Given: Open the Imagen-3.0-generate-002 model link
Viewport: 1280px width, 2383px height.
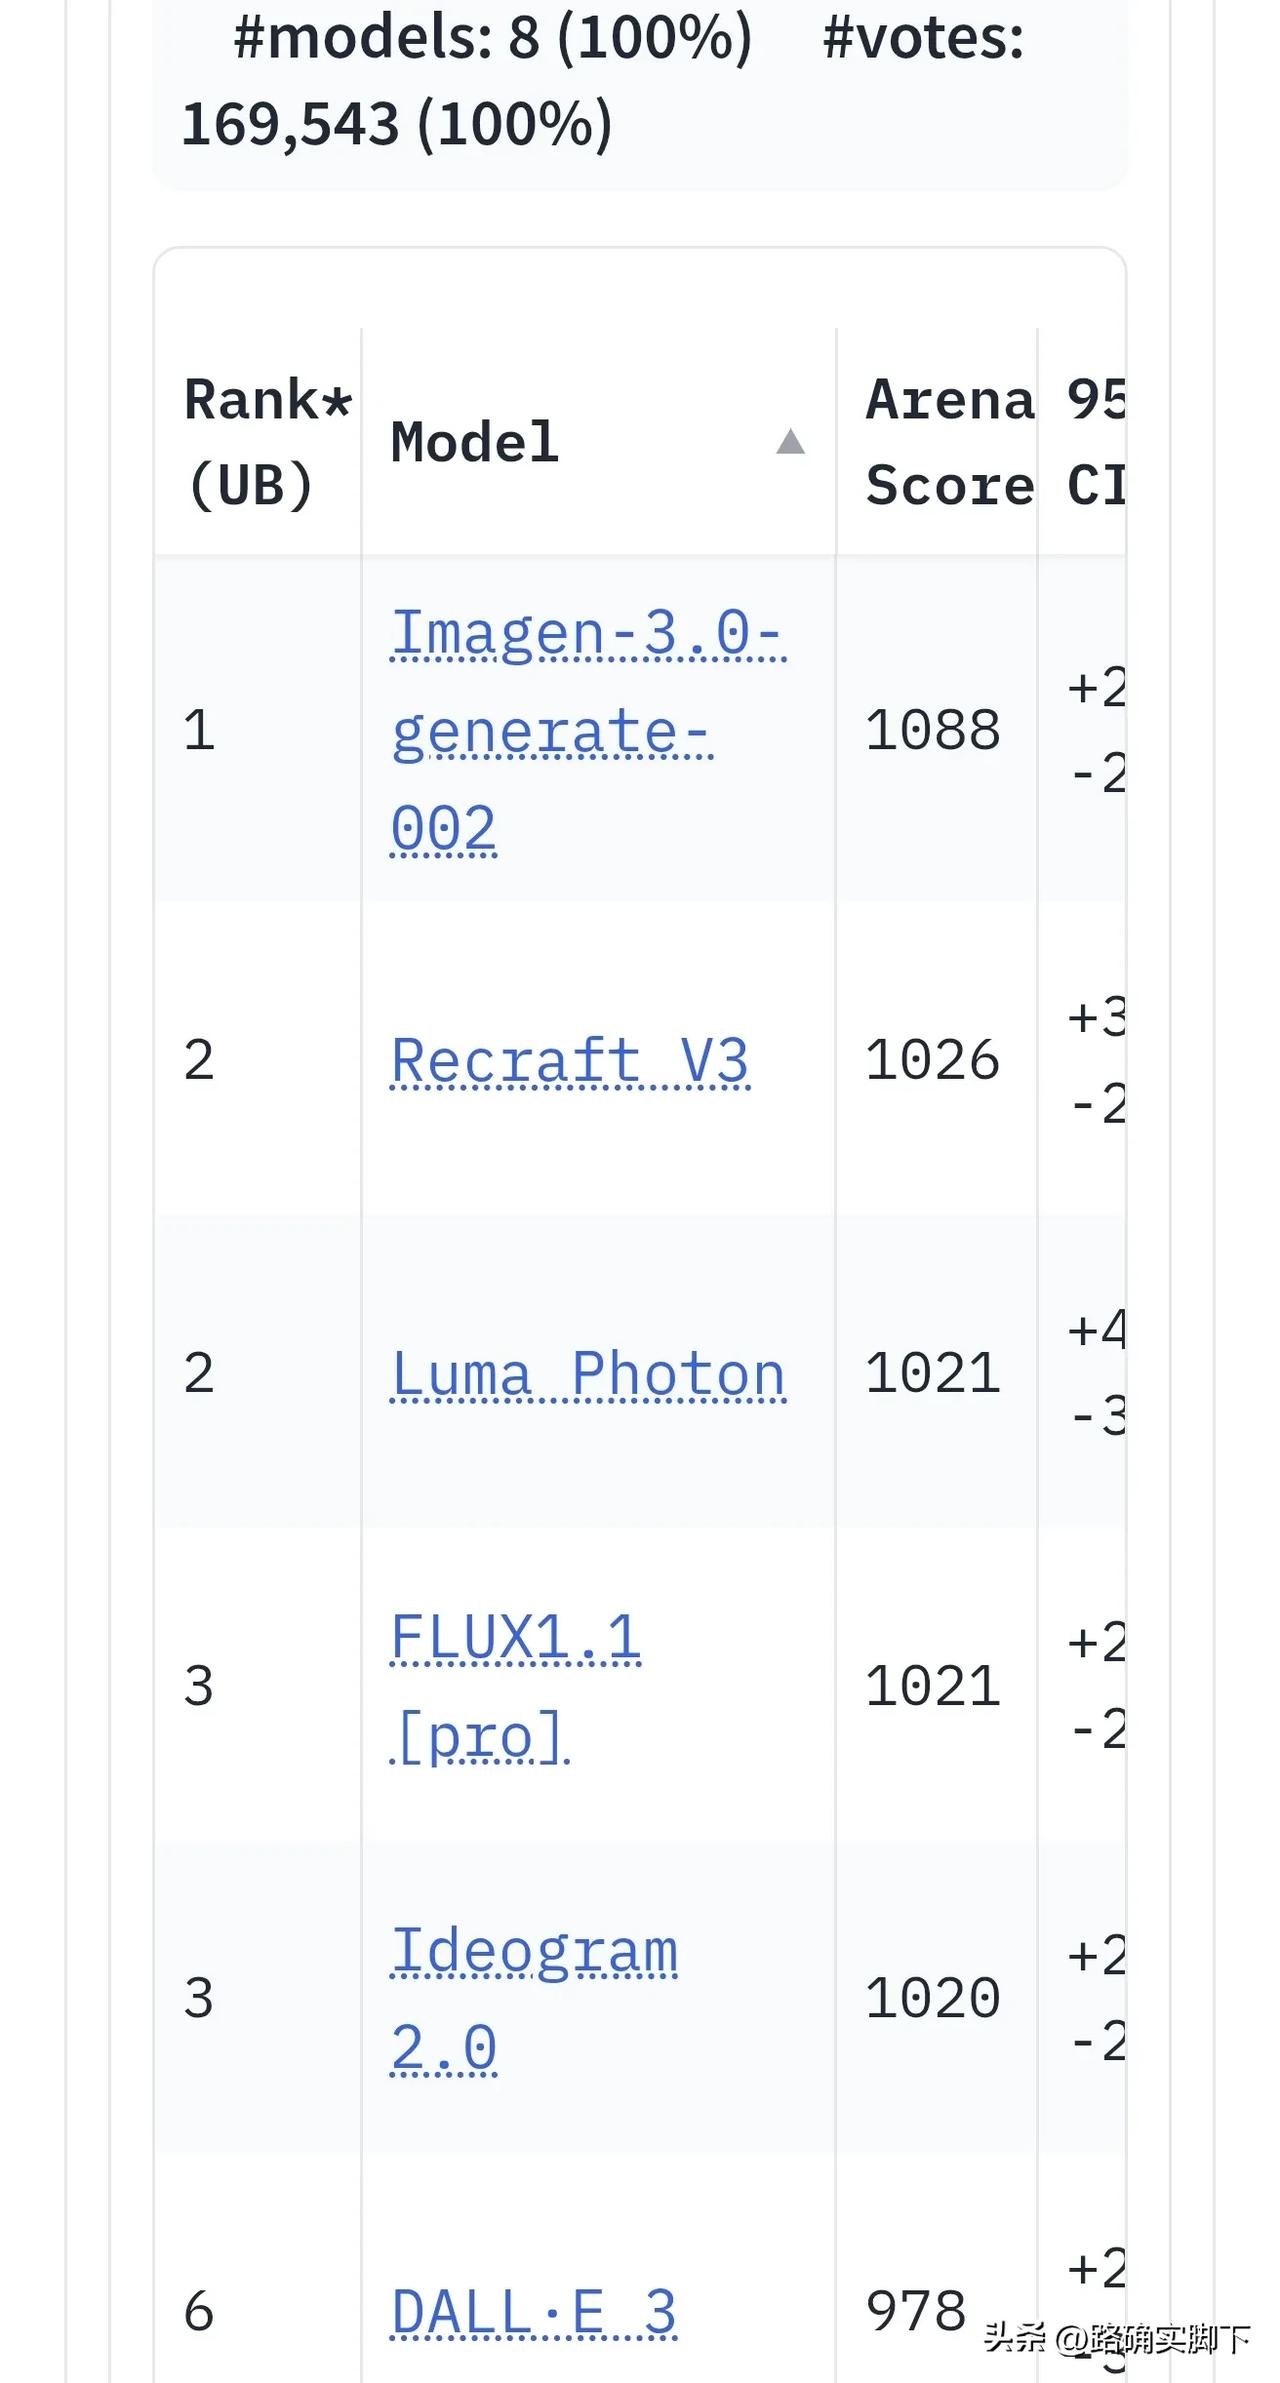Looking at the screenshot, I should coord(587,731).
